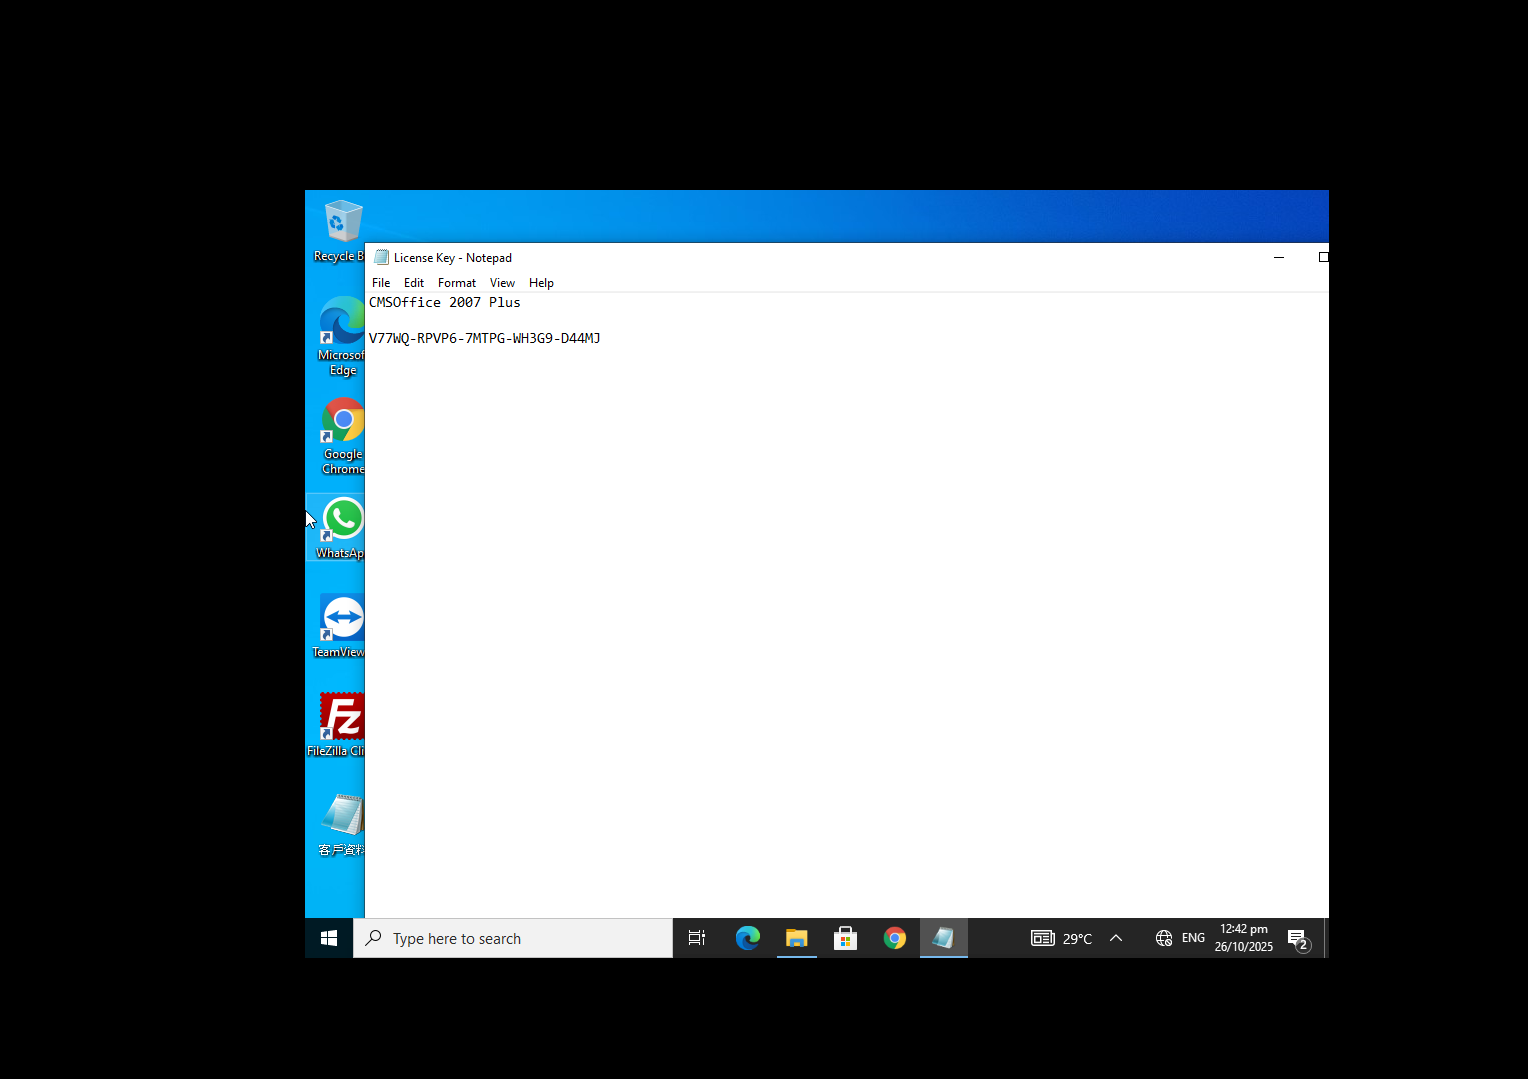The height and width of the screenshot is (1079, 1528).
Task: Select the Microsoft Edge desktop shortcut
Action: (x=341, y=337)
